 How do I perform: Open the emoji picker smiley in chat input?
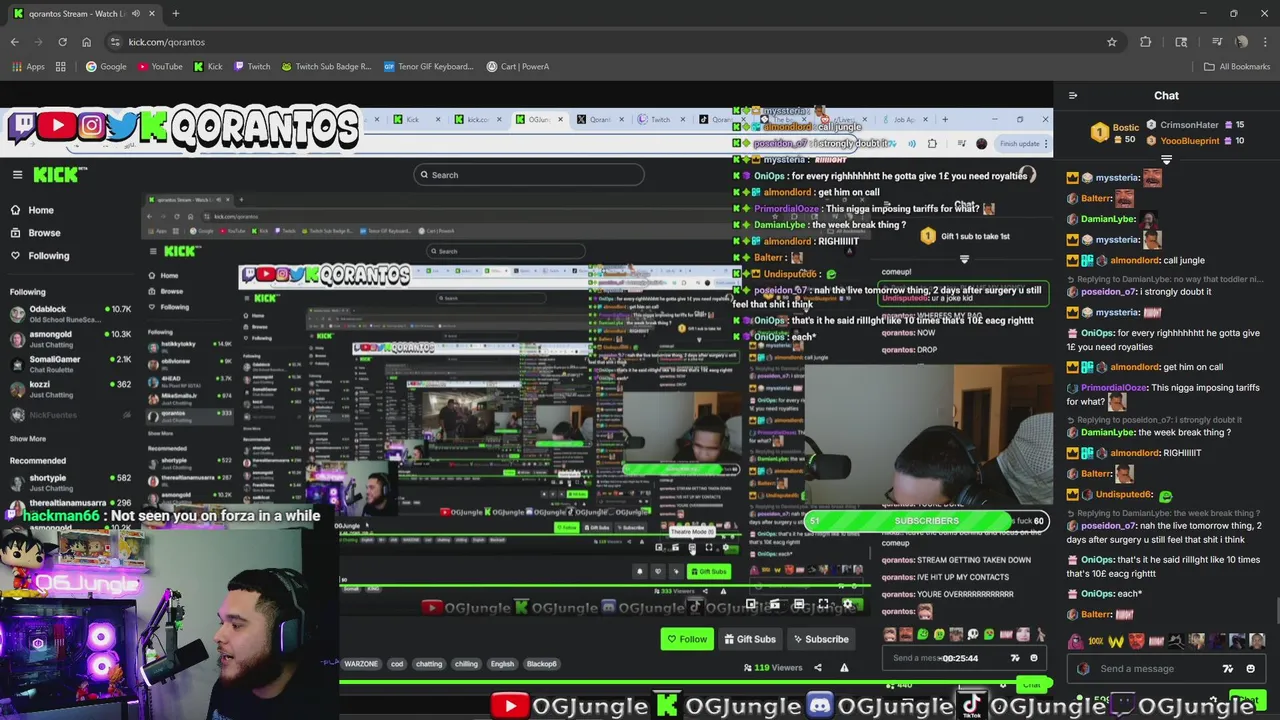1250,669
